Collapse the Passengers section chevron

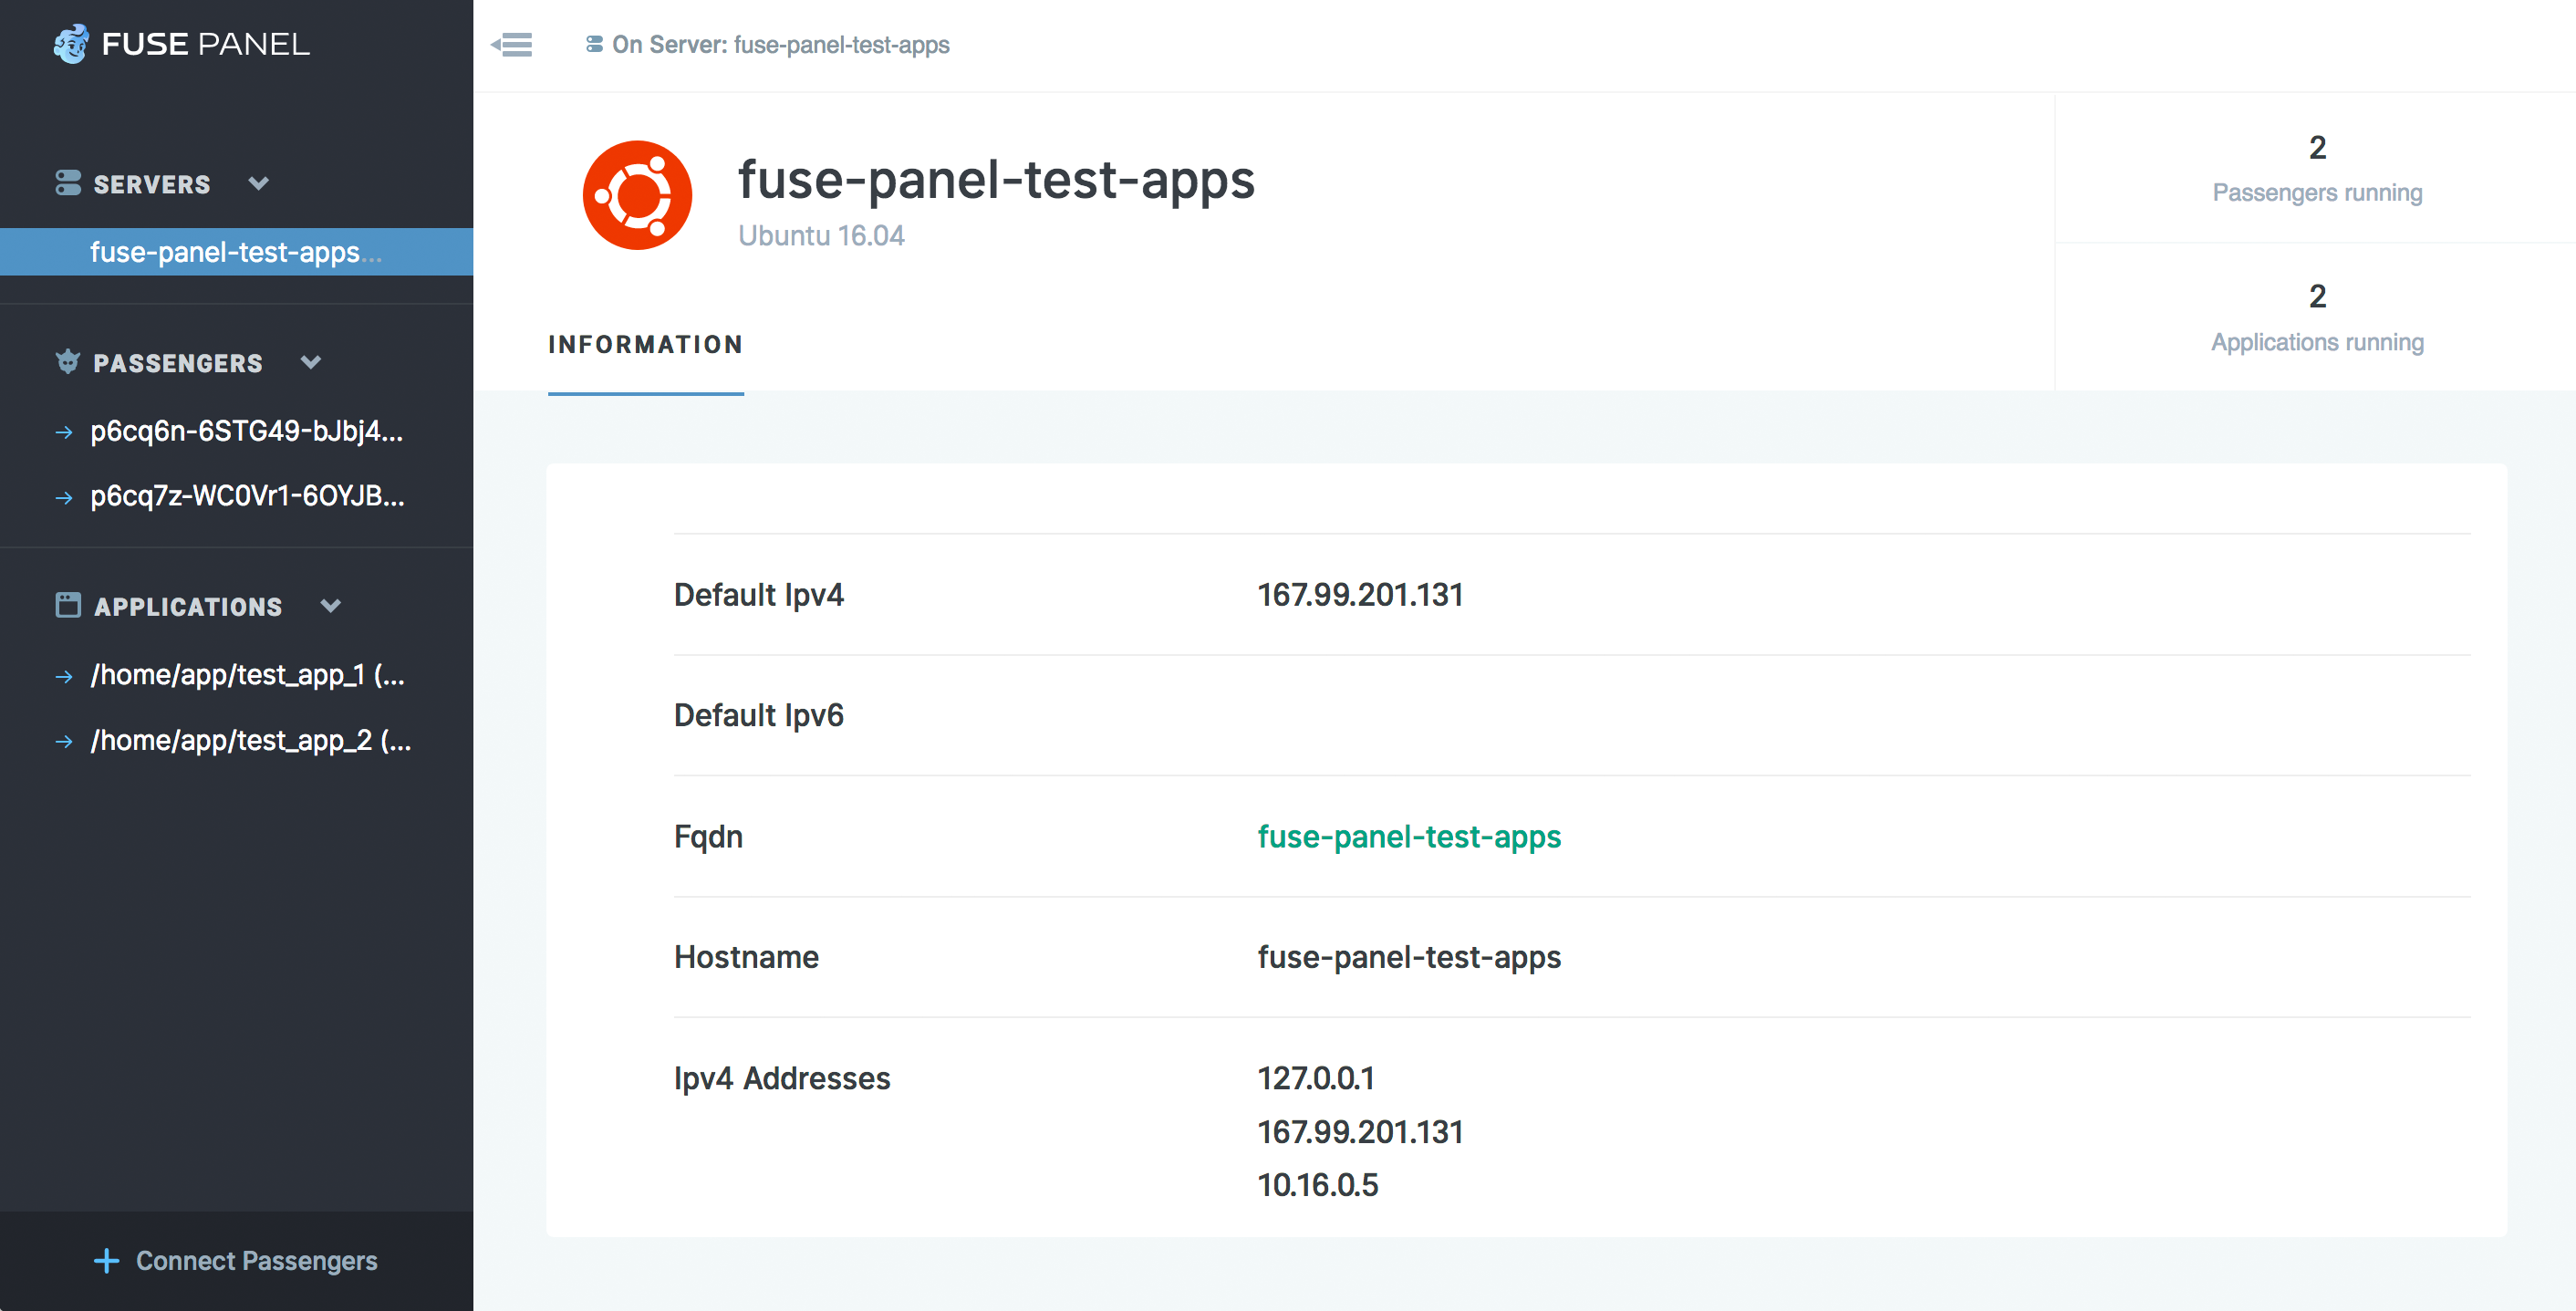pyautogui.click(x=311, y=362)
